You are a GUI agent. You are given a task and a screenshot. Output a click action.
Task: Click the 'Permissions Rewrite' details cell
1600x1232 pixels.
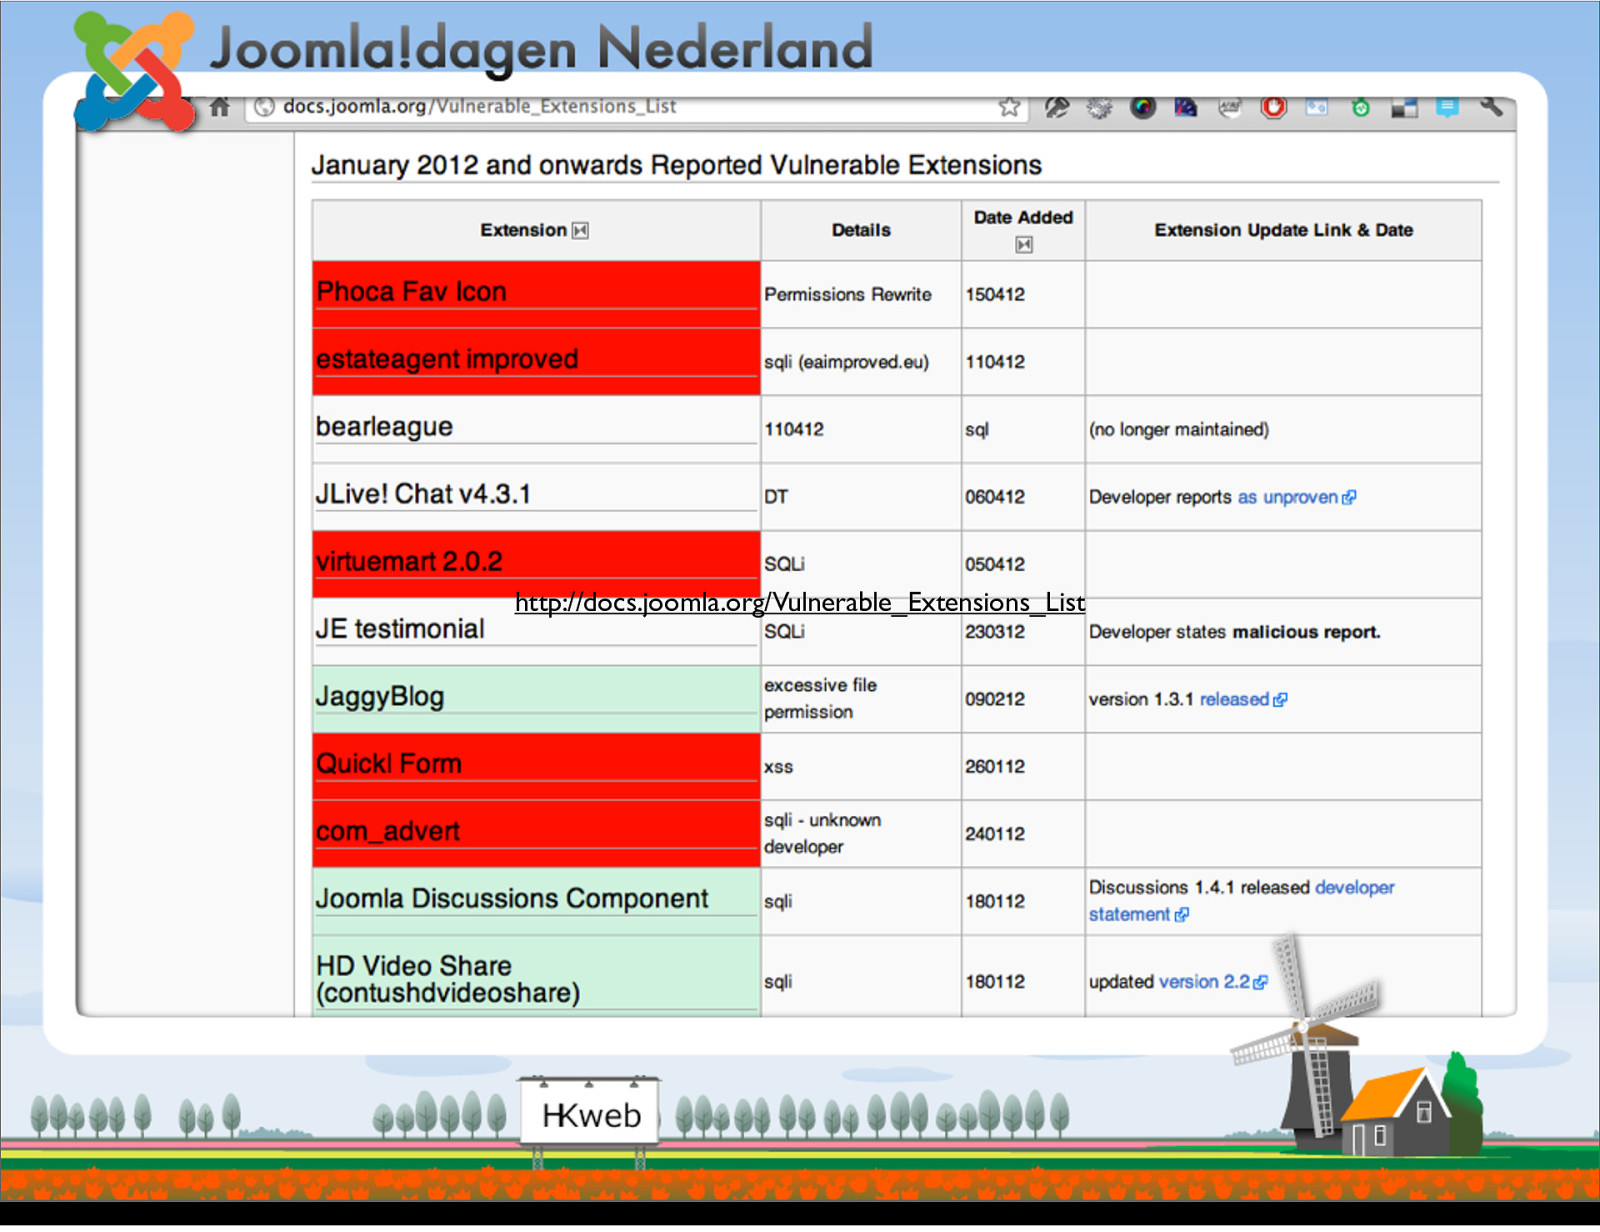click(861, 294)
